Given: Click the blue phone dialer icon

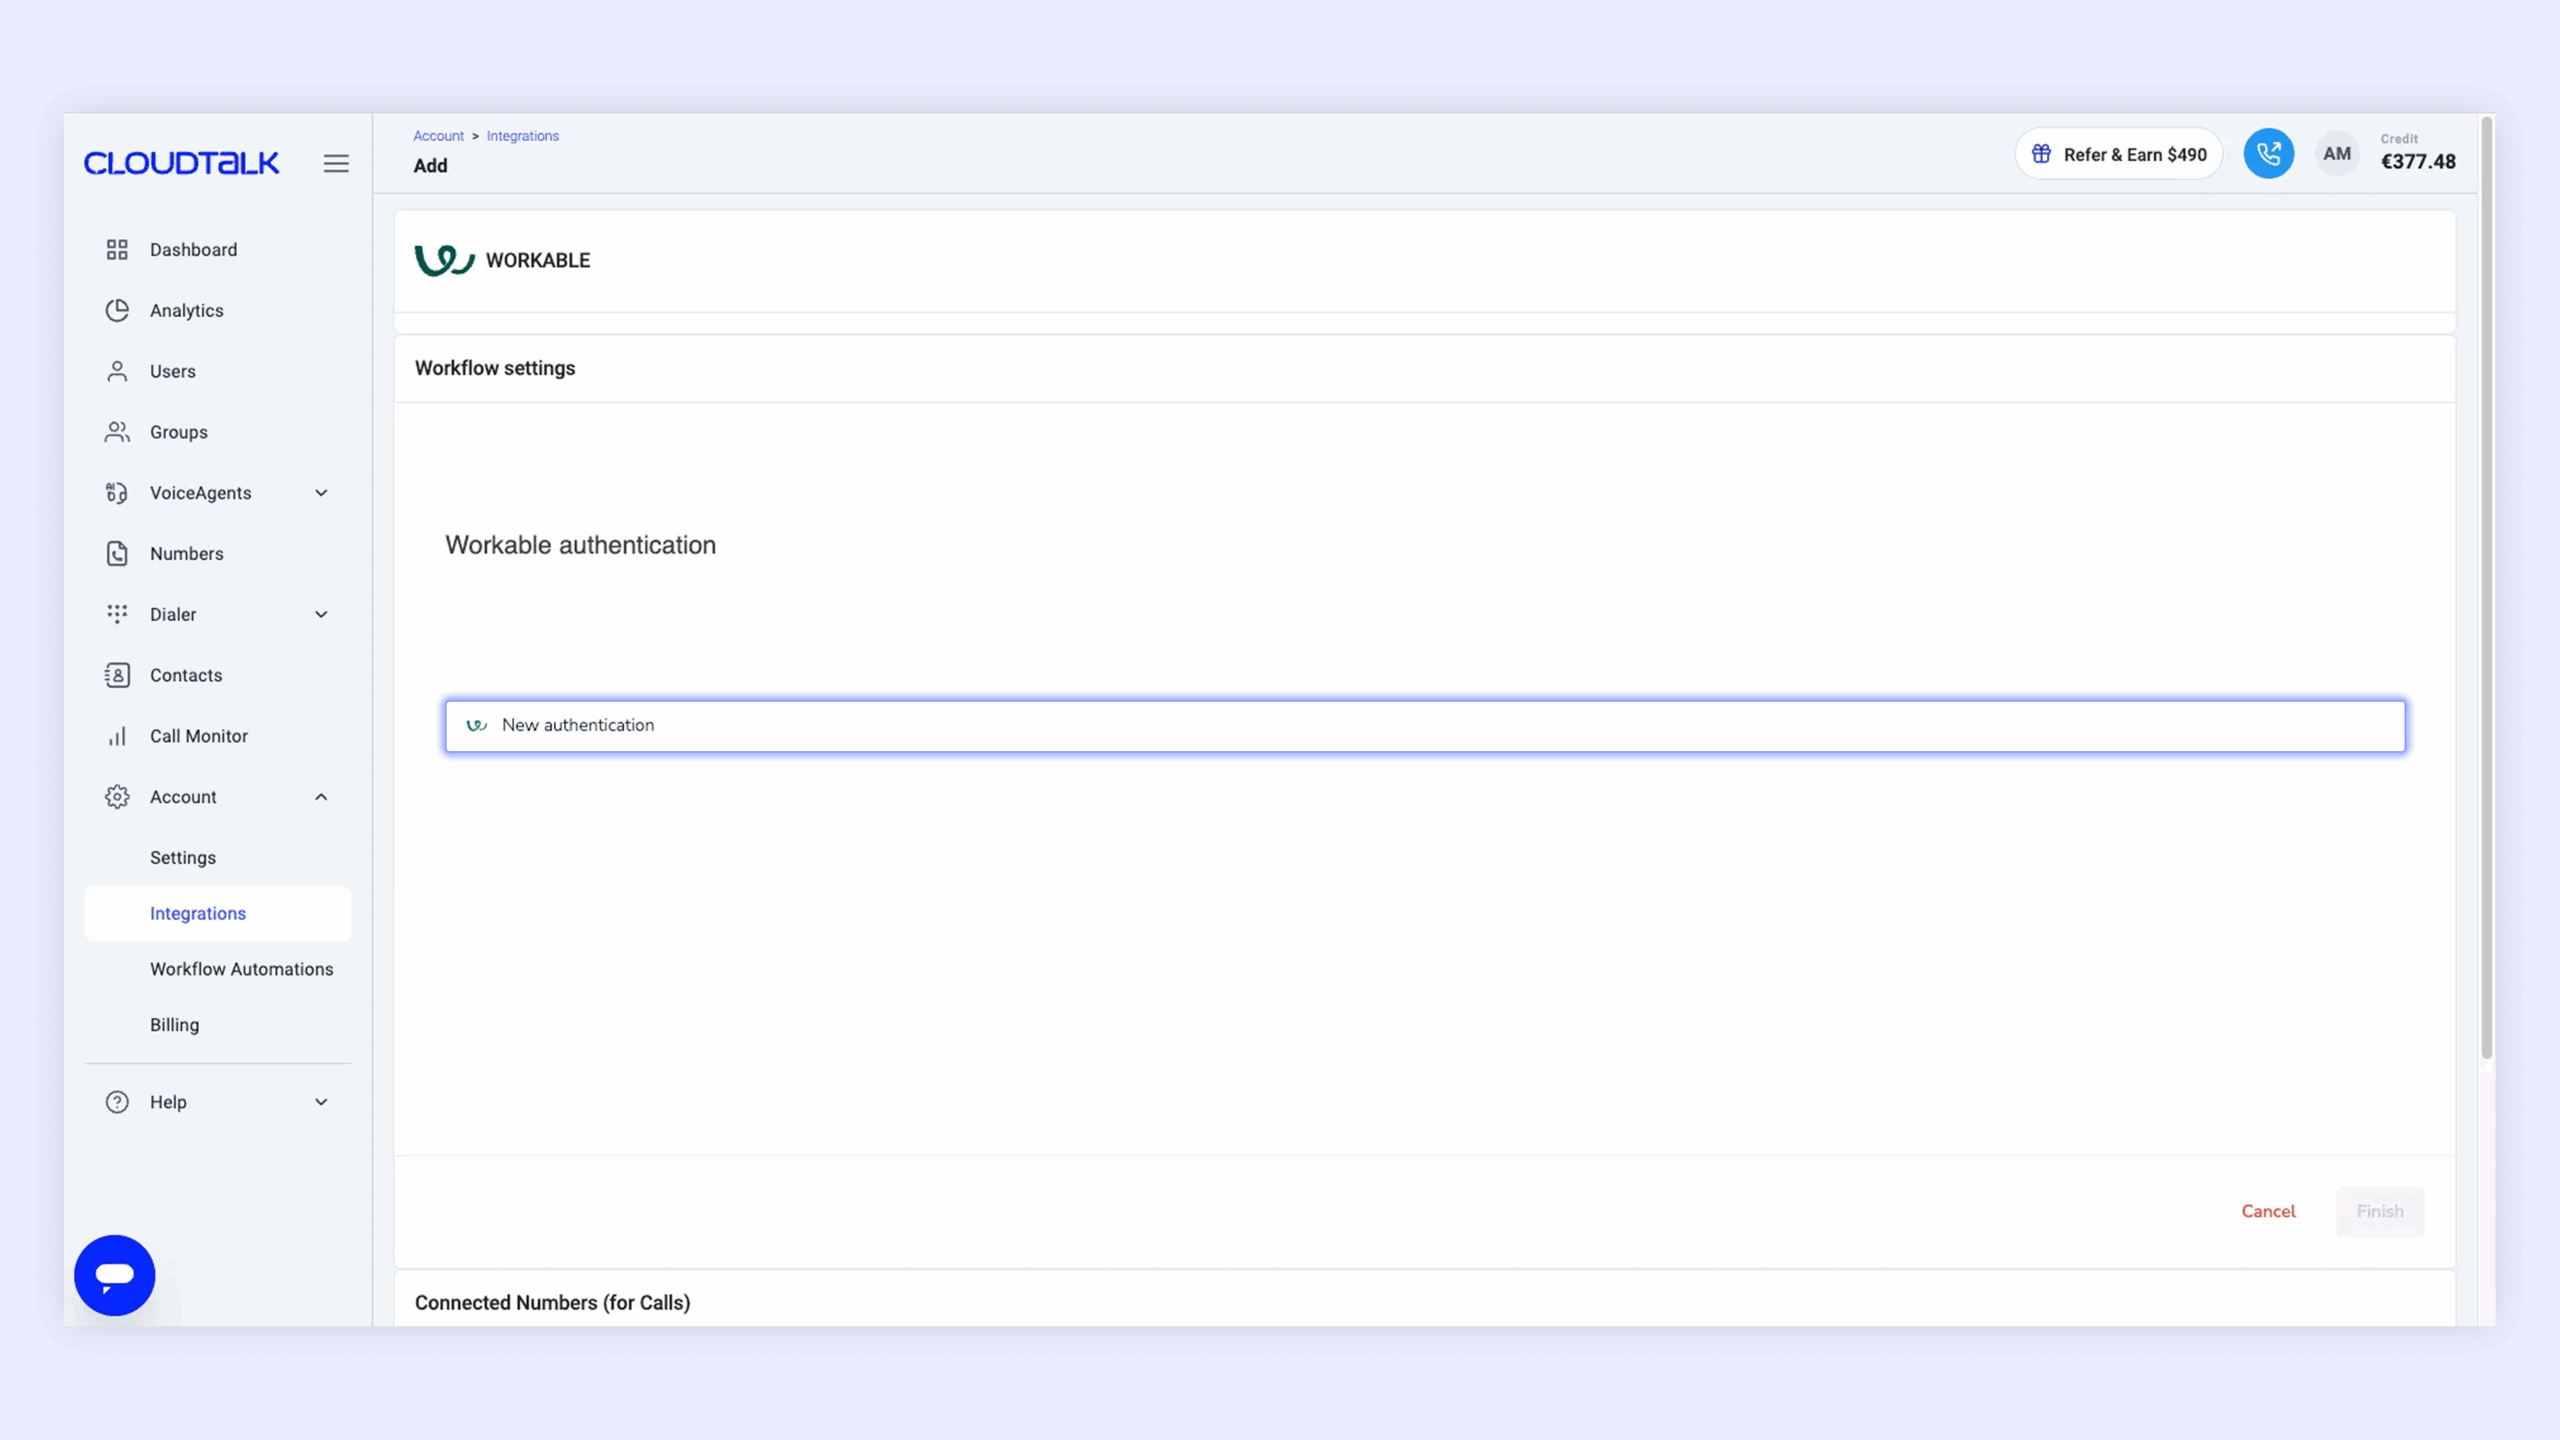Looking at the screenshot, I should (x=2268, y=154).
